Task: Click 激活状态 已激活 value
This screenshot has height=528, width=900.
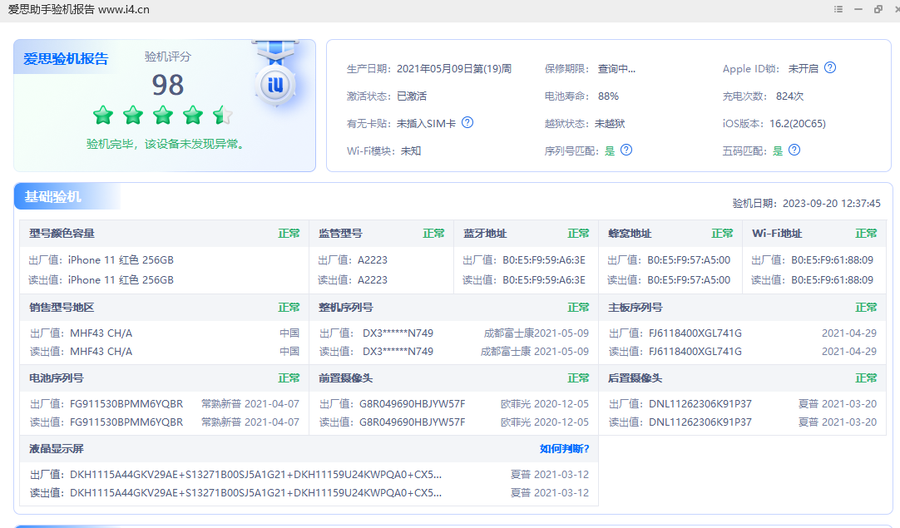Action: (x=412, y=96)
